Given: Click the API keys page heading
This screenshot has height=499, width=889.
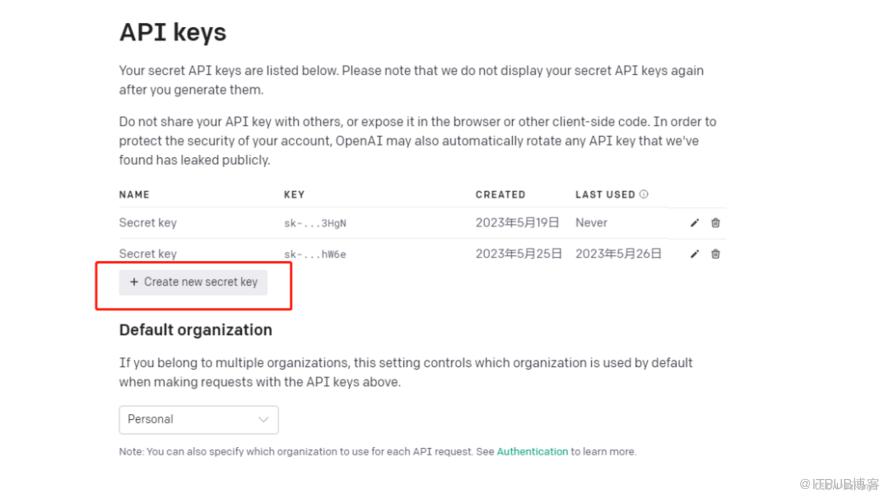Looking at the screenshot, I should pyautogui.click(x=173, y=32).
